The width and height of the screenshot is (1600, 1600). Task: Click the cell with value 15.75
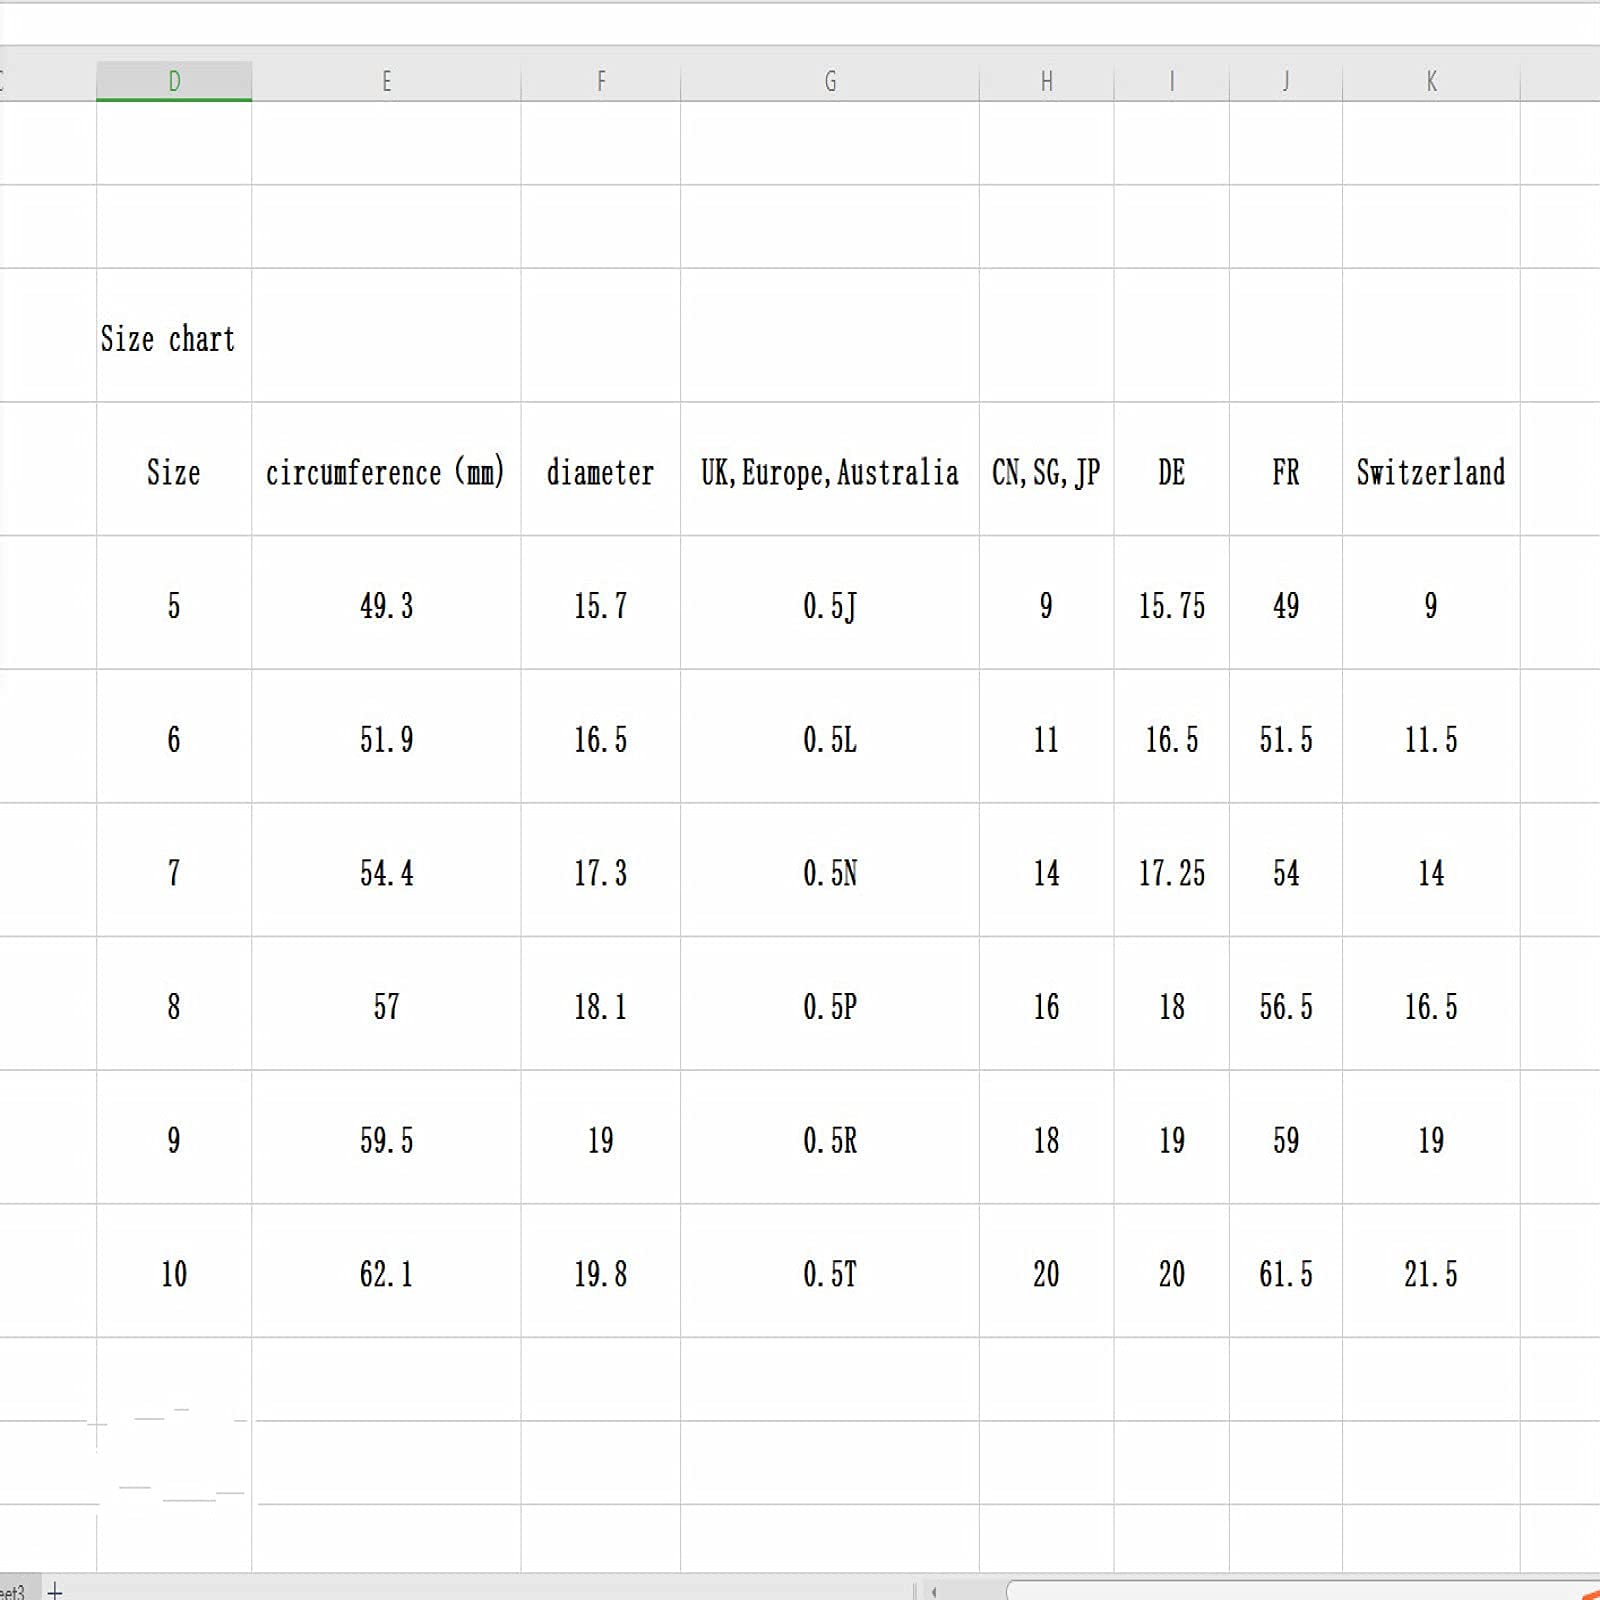pos(1171,603)
